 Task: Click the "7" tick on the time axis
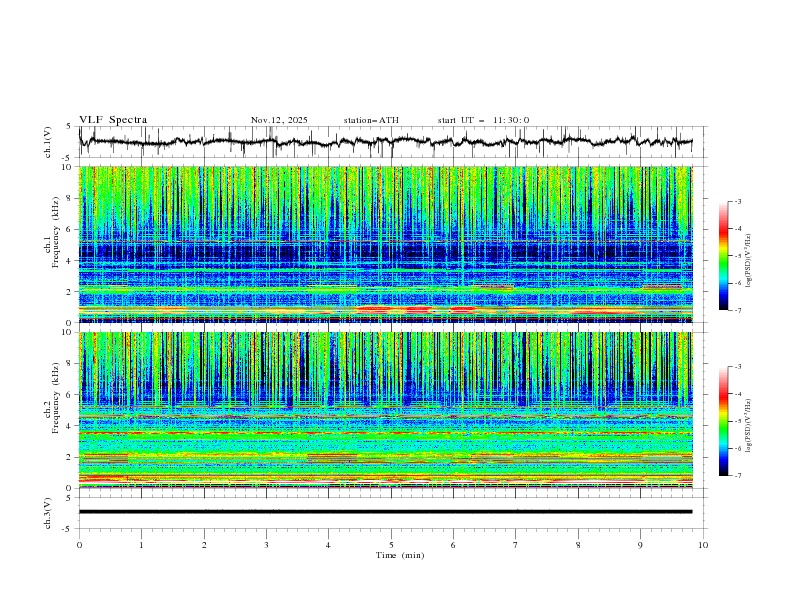pos(515,545)
